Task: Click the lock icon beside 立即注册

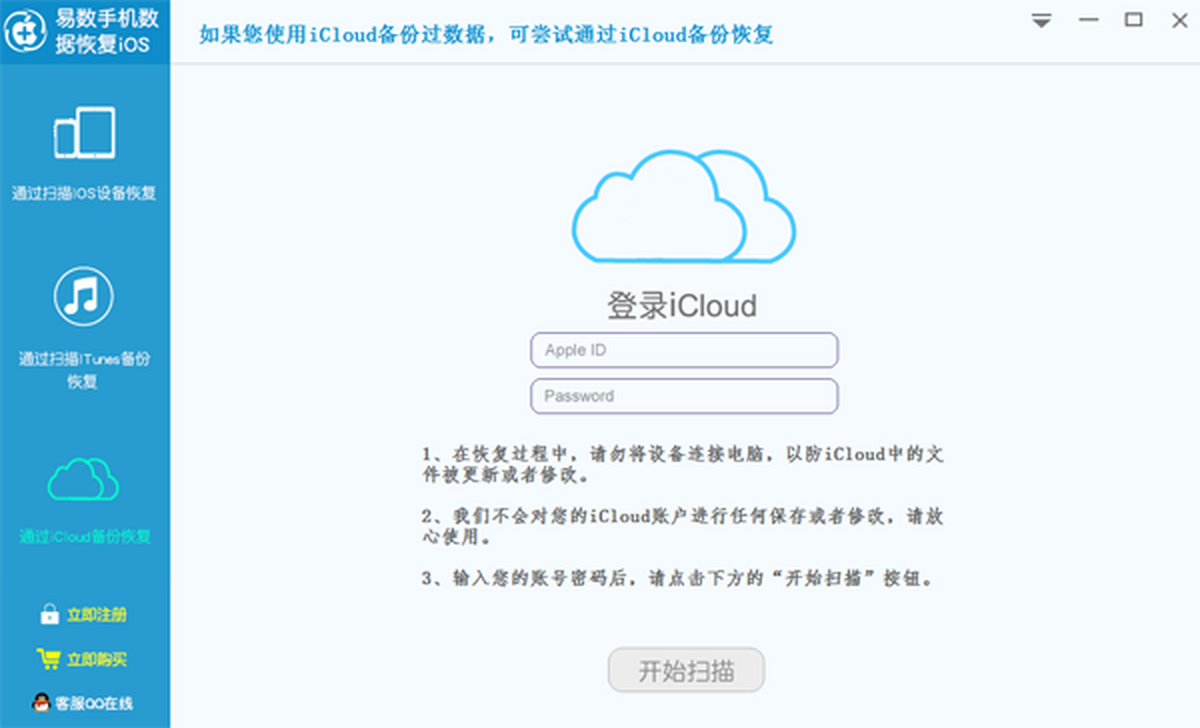Action: click(49, 614)
